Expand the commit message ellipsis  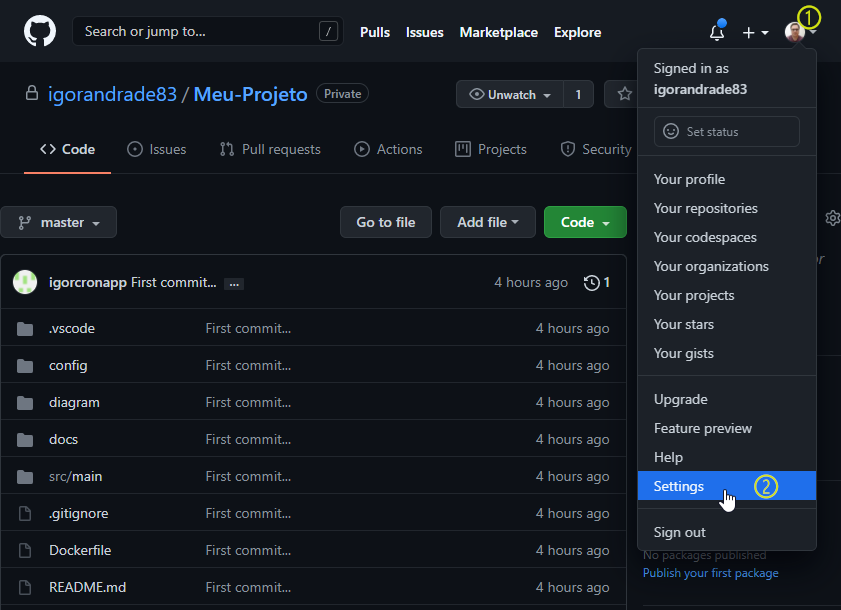click(x=234, y=284)
